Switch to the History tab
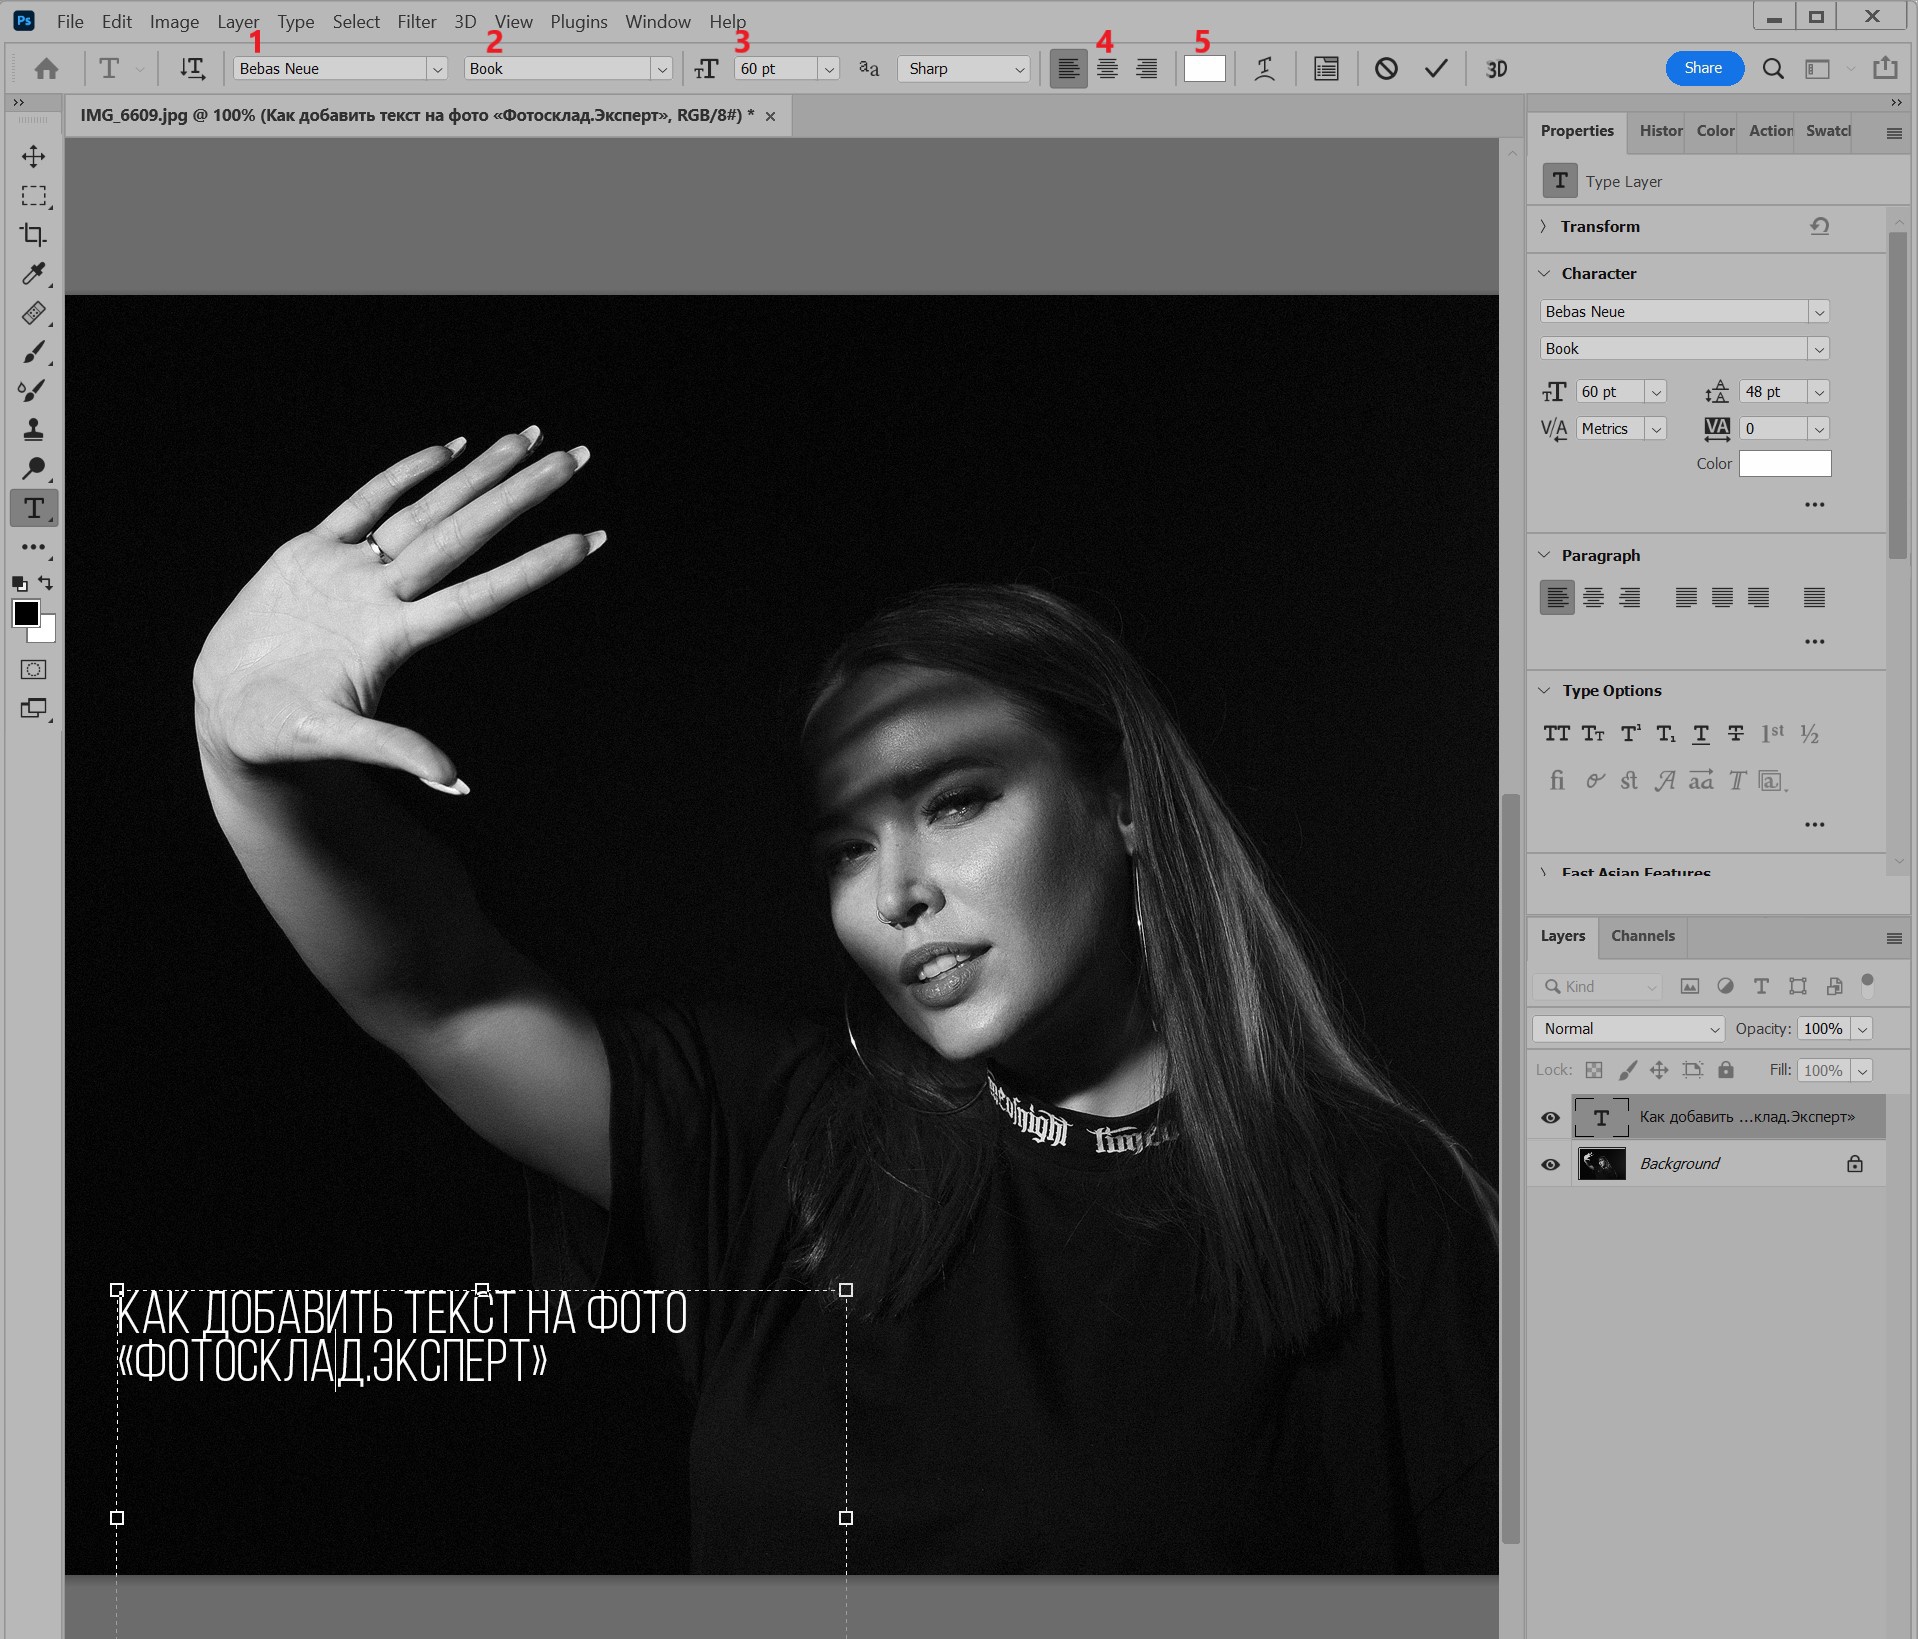1918x1639 pixels. point(1660,131)
